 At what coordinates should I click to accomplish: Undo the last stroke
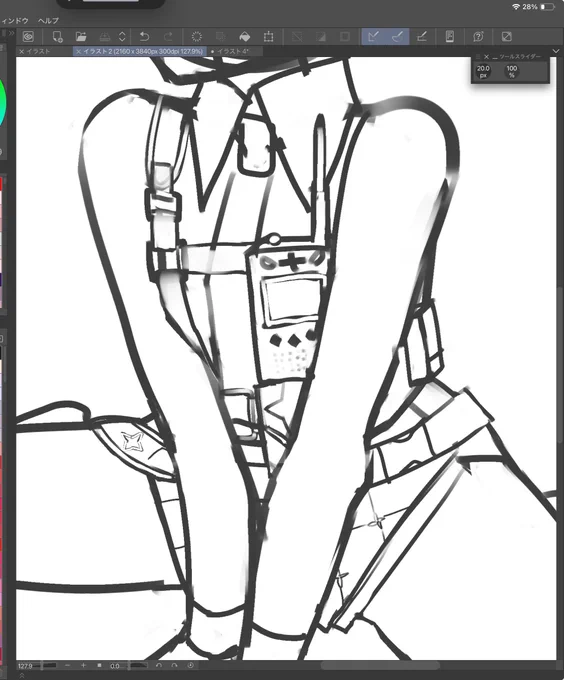144,37
